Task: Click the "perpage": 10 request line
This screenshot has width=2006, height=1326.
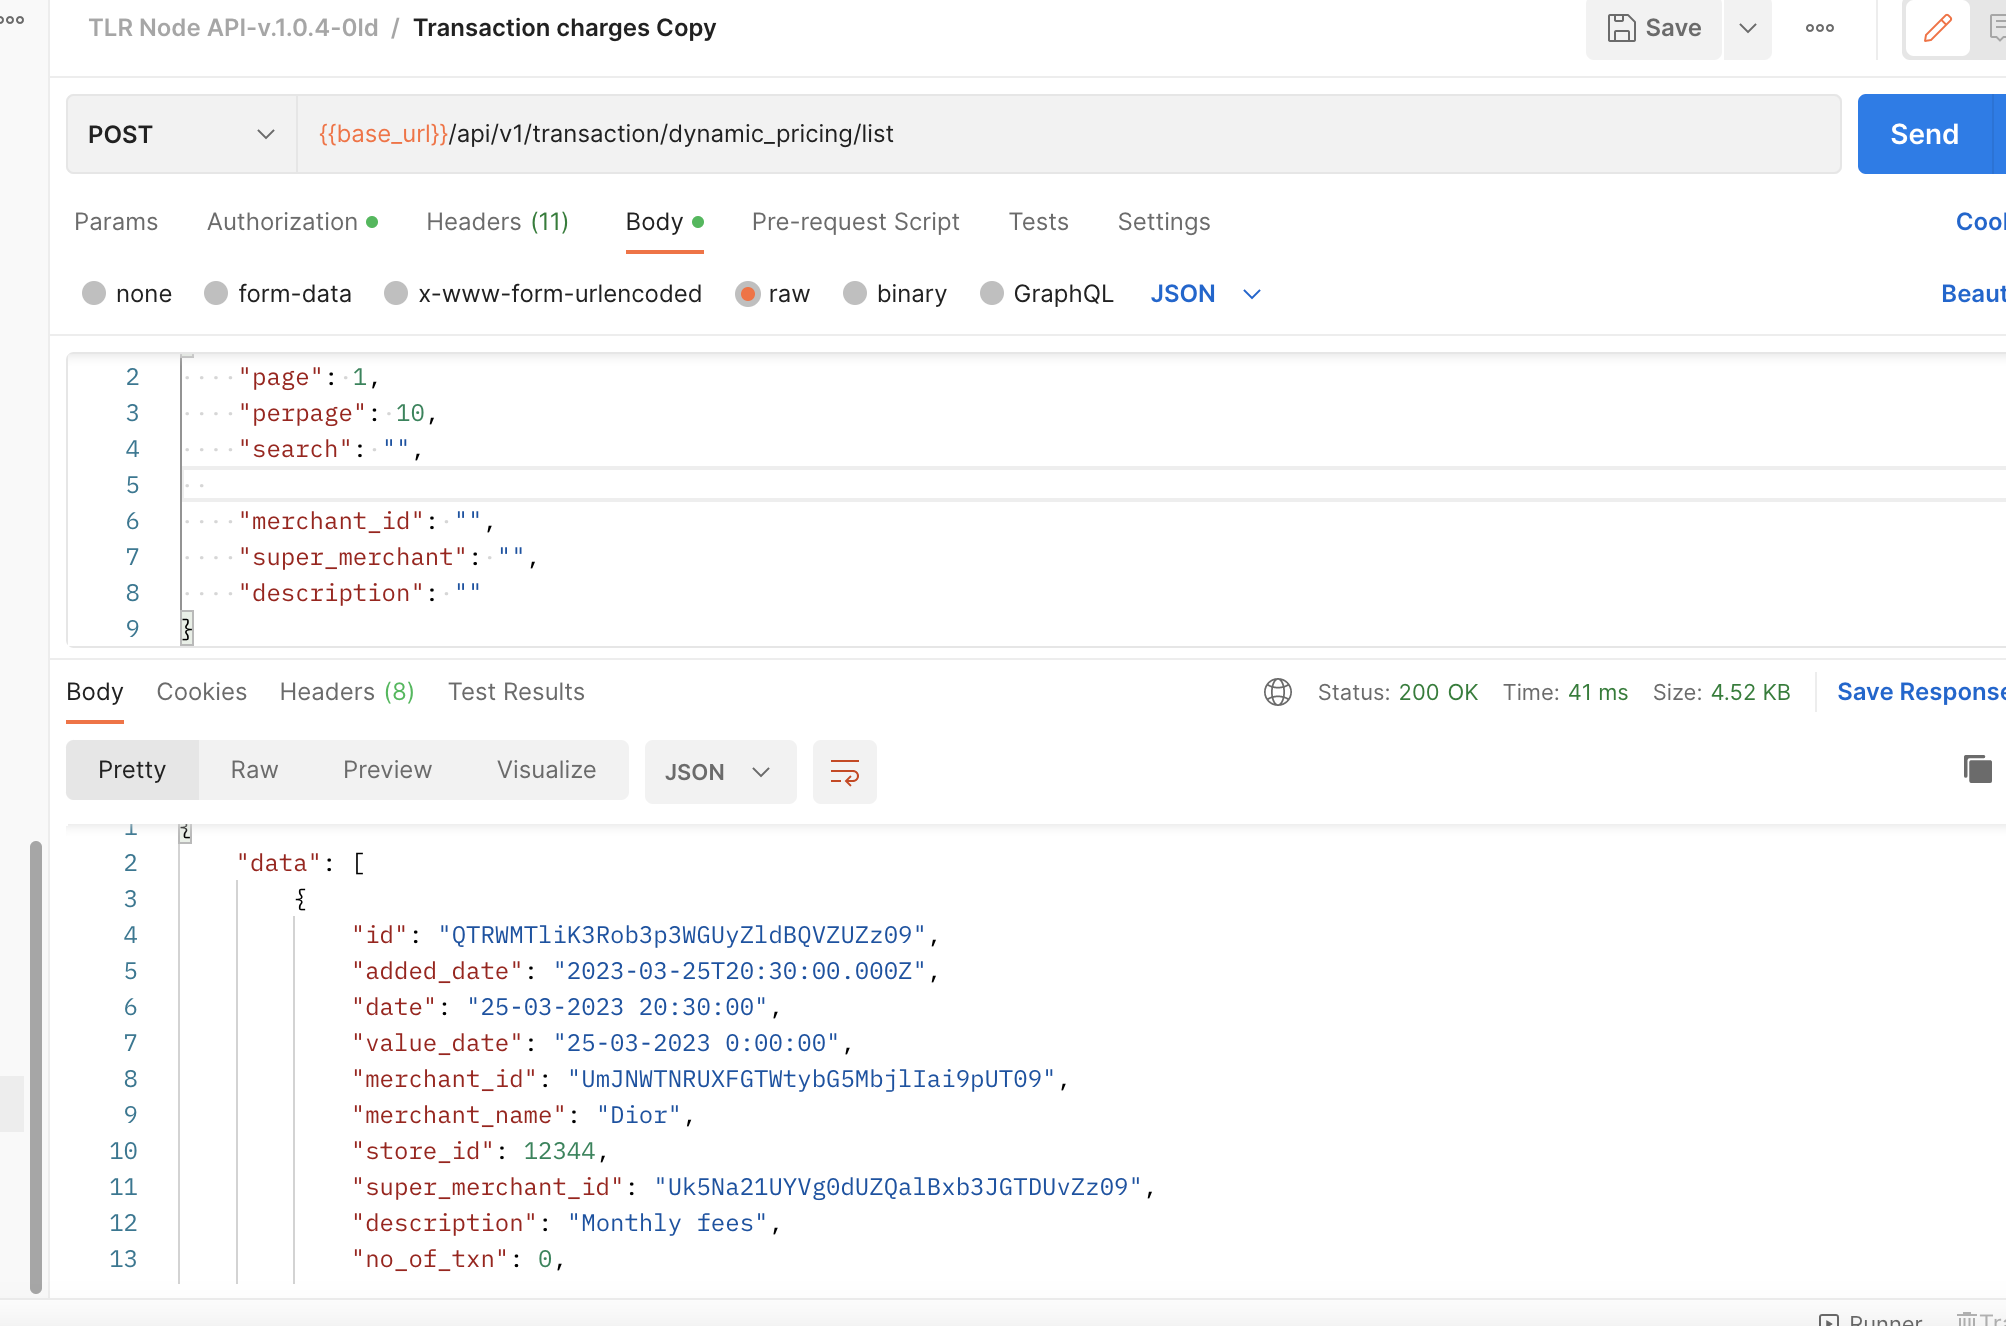Action: pyautogui.click(x=338, y=413)
